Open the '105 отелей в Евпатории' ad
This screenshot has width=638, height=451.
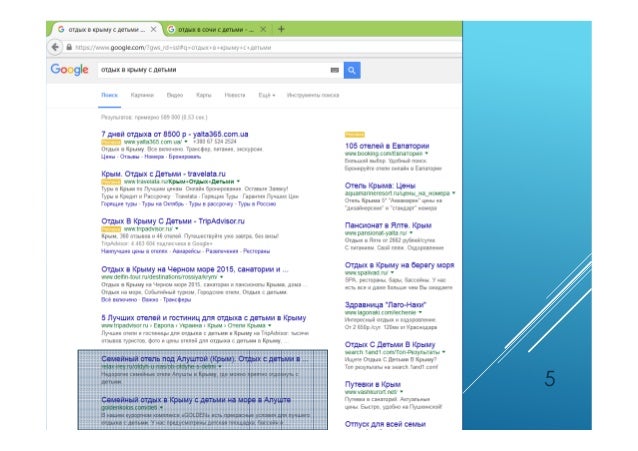point(387,146)
